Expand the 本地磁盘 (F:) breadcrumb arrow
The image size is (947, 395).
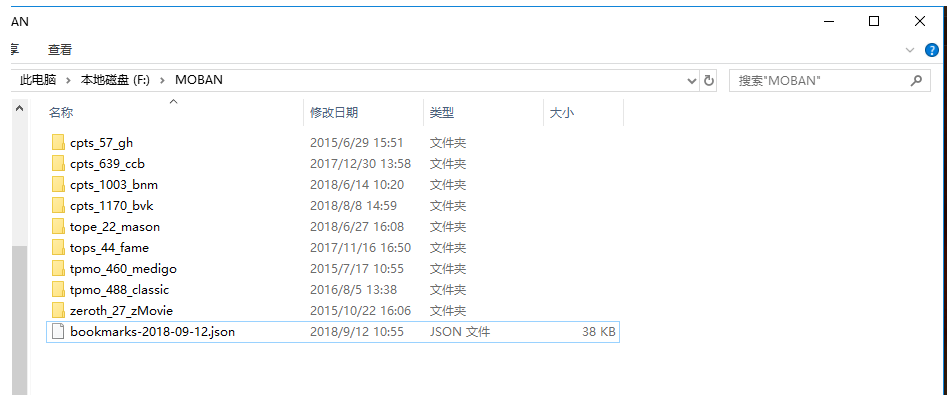click(162, 80)
